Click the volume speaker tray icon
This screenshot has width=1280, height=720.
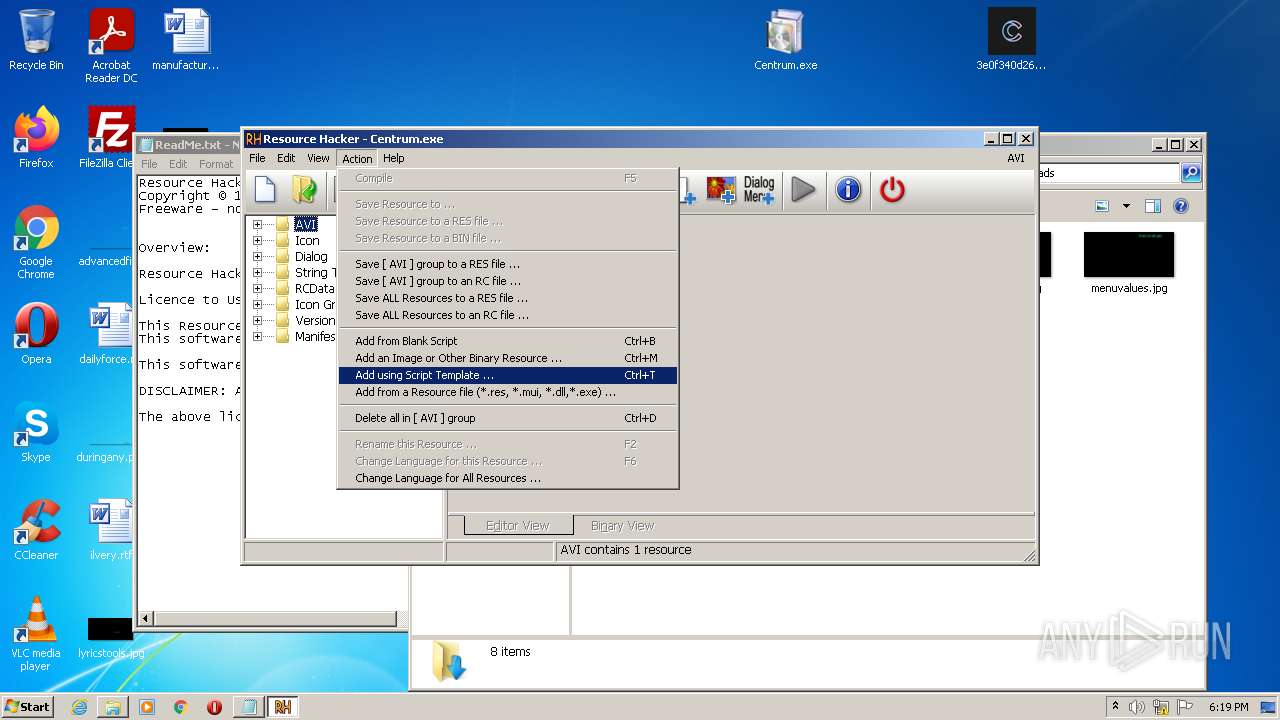pyautogui.click(x=1137, y=707)
